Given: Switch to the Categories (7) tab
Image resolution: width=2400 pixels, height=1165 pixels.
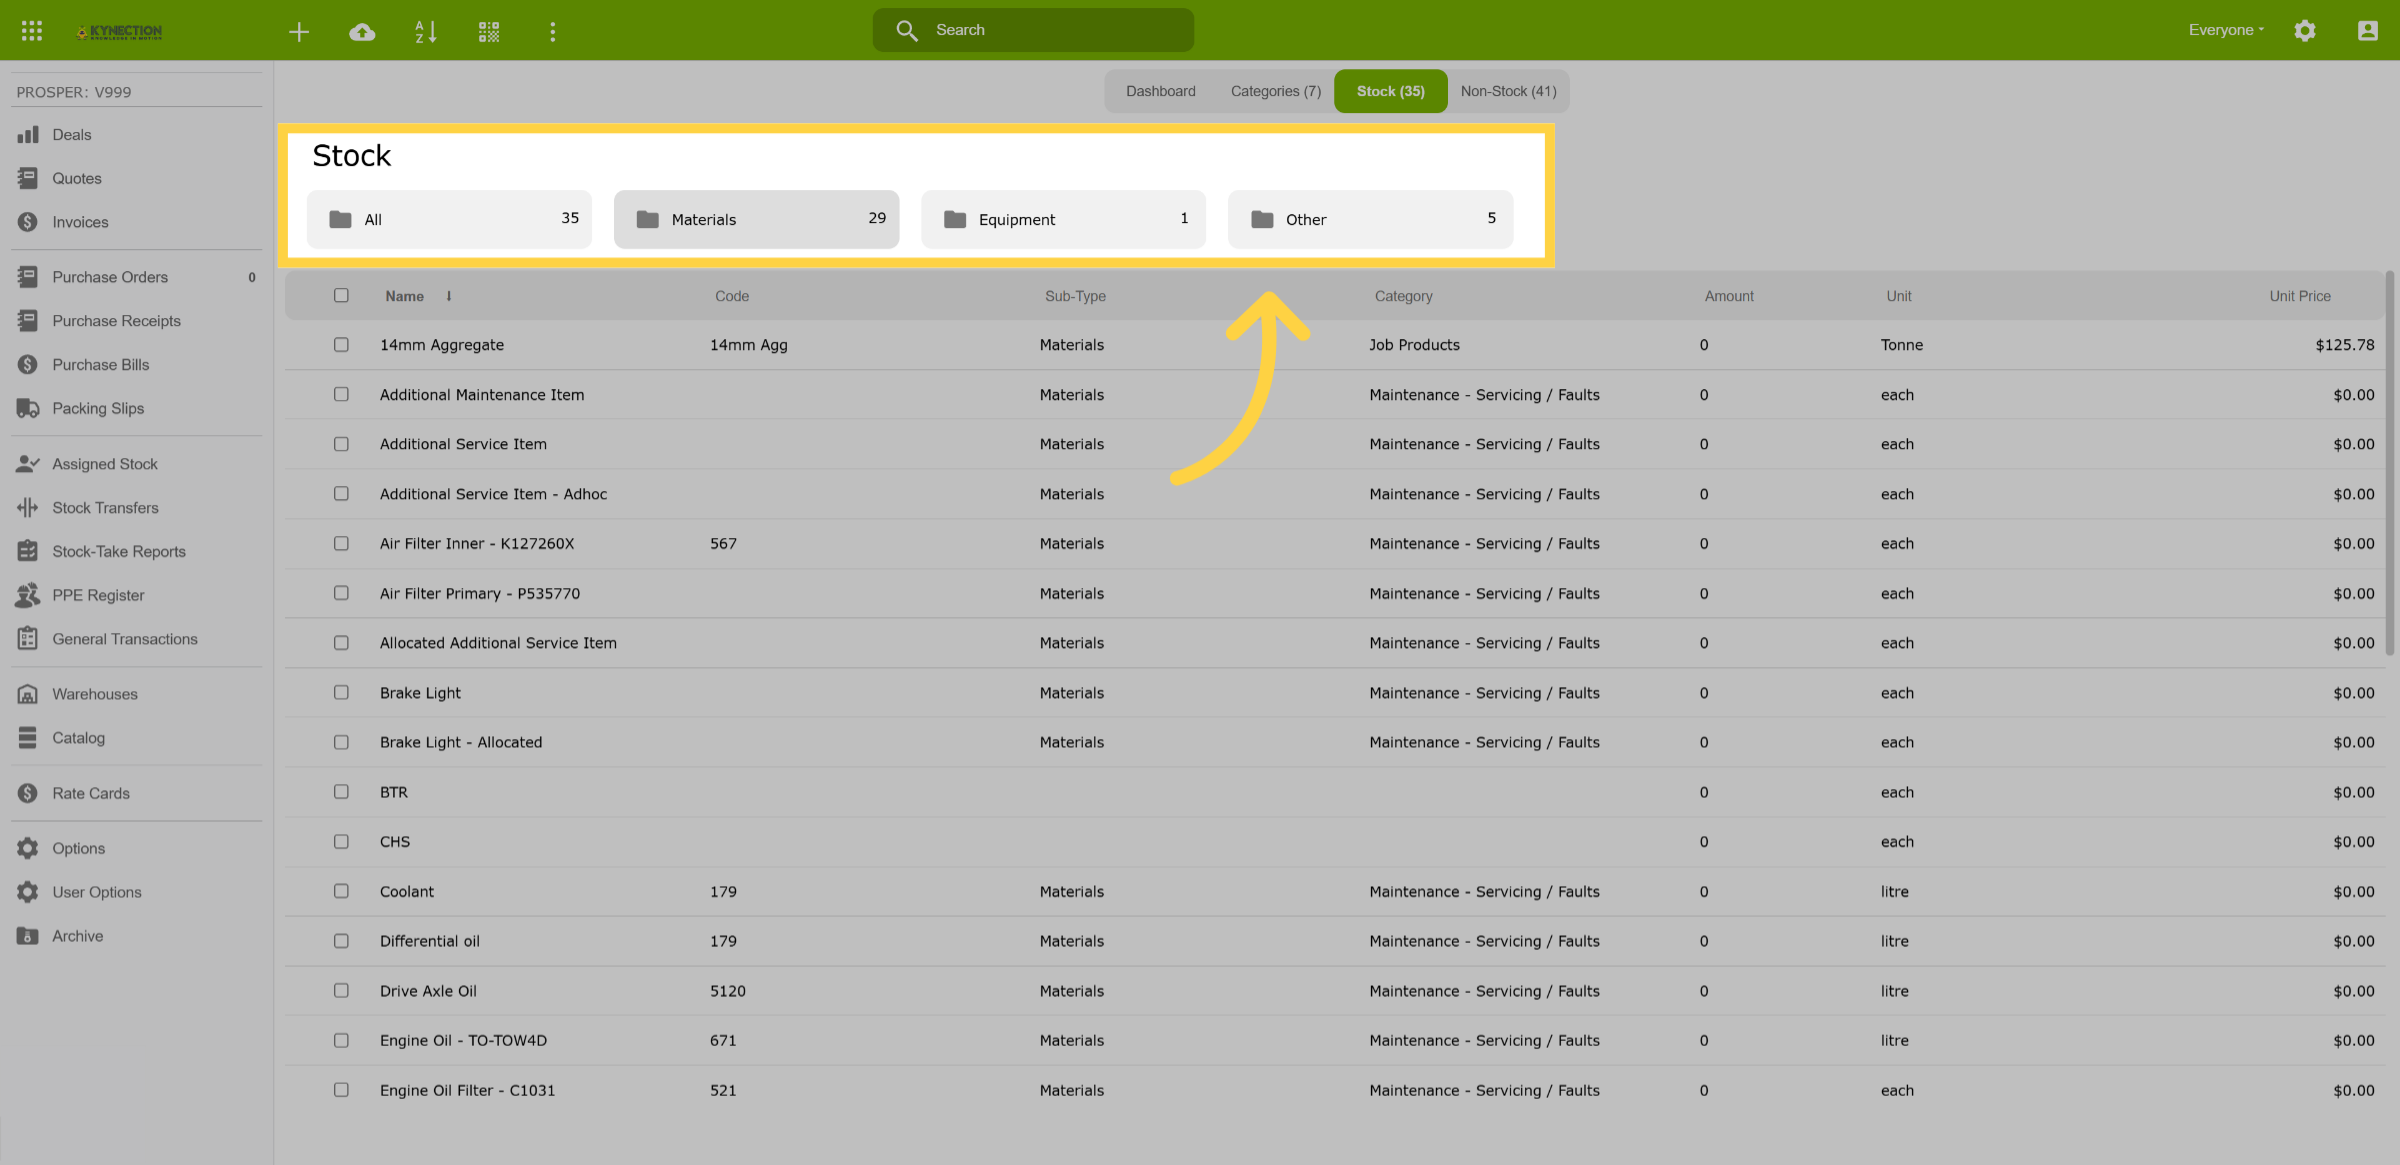Looking at the screenshot, I should 1275,91.
